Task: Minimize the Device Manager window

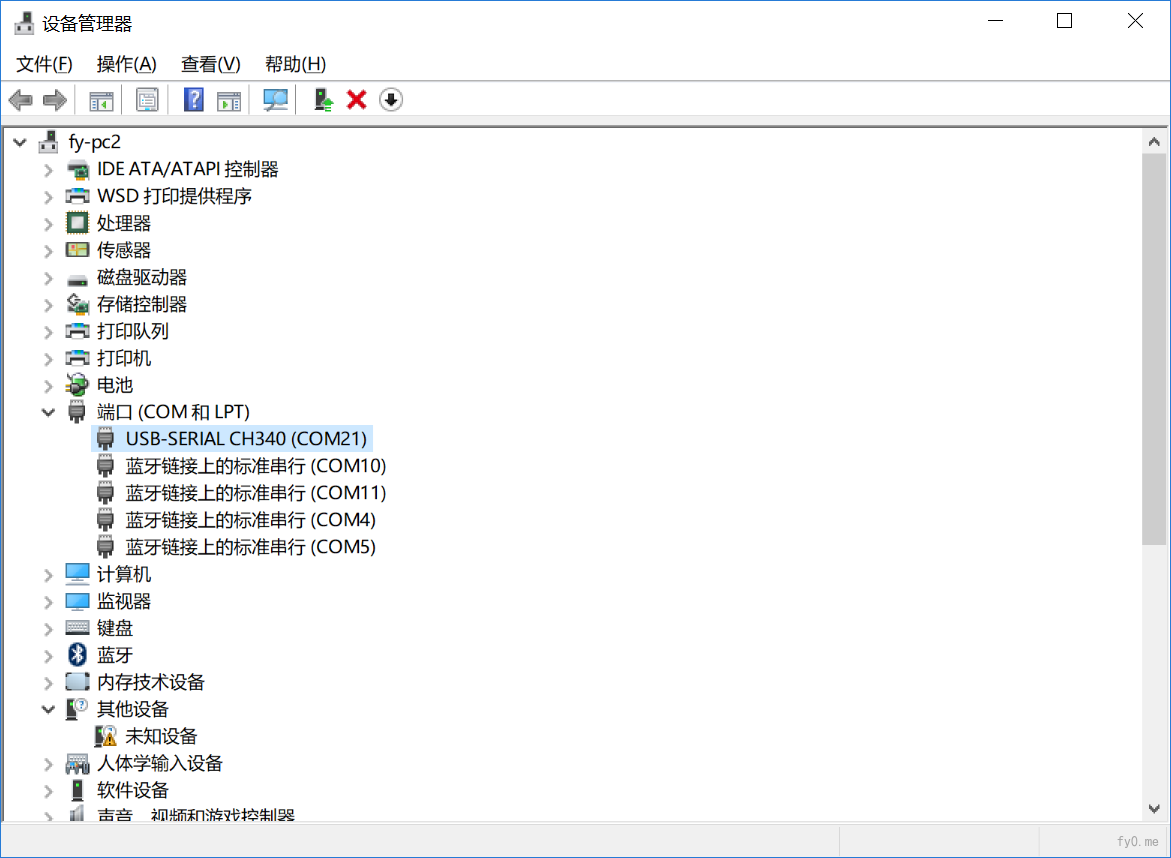Action: tap(995, 22)
